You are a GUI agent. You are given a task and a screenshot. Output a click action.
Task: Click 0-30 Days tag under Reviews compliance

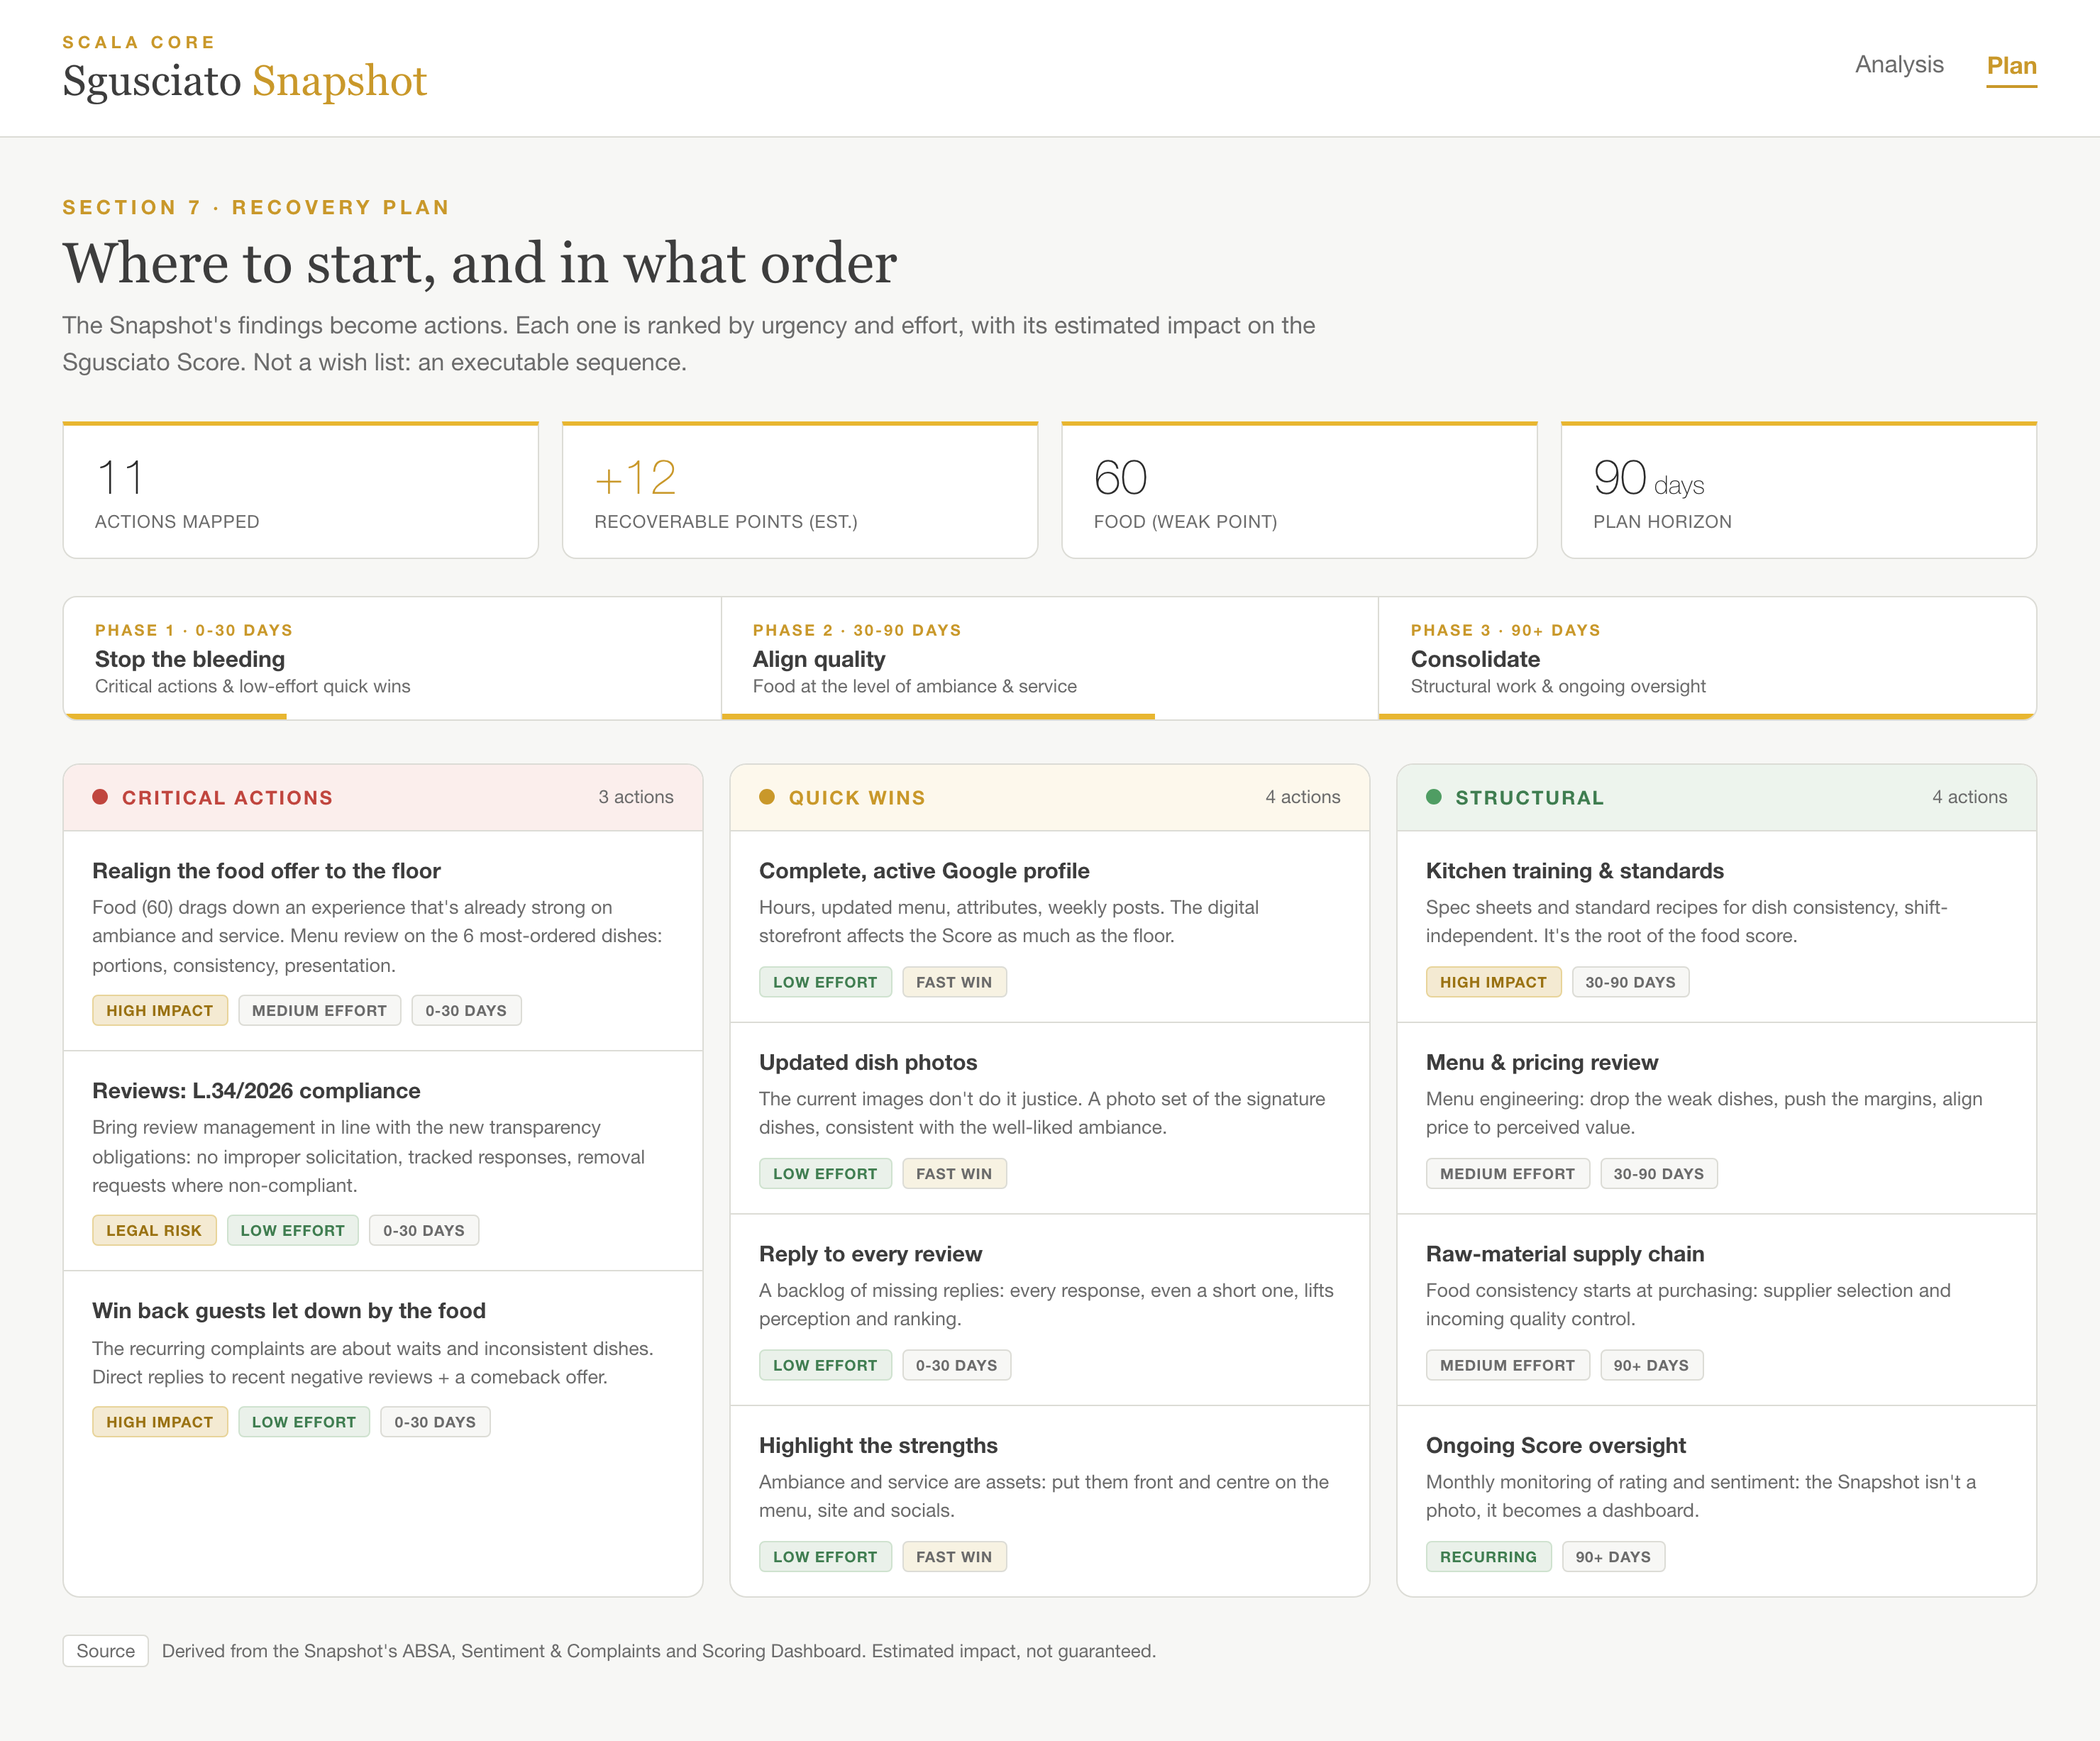pos(424,1230)
